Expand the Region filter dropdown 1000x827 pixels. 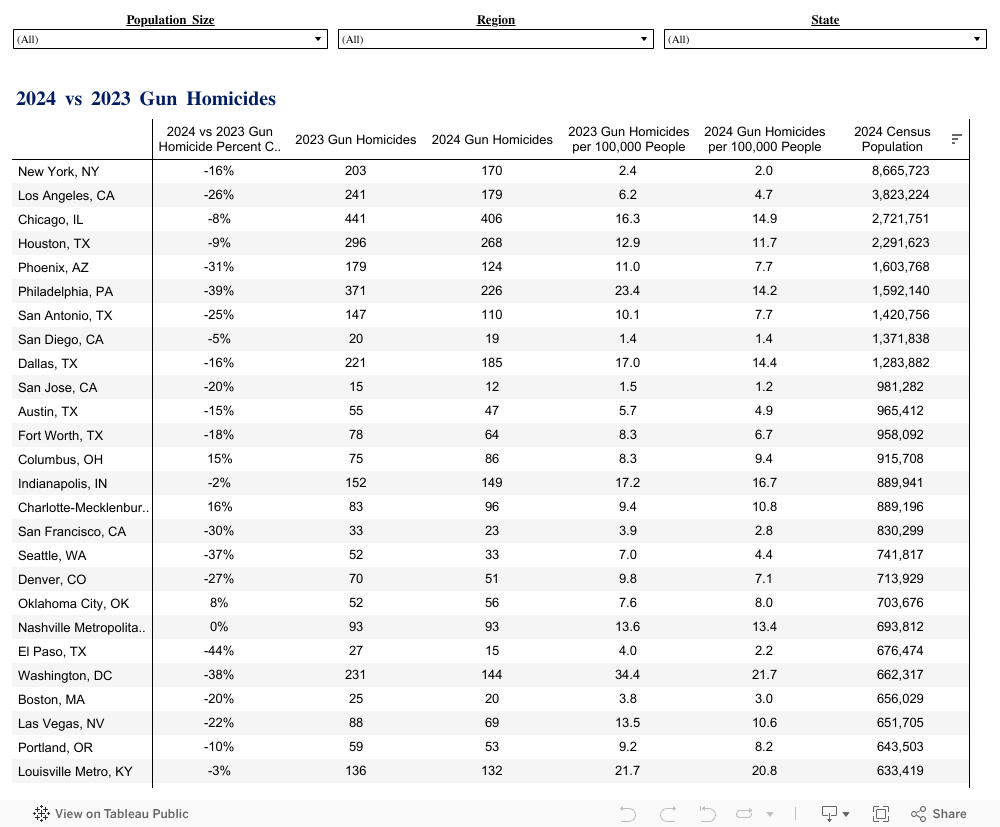click(495, 39)
